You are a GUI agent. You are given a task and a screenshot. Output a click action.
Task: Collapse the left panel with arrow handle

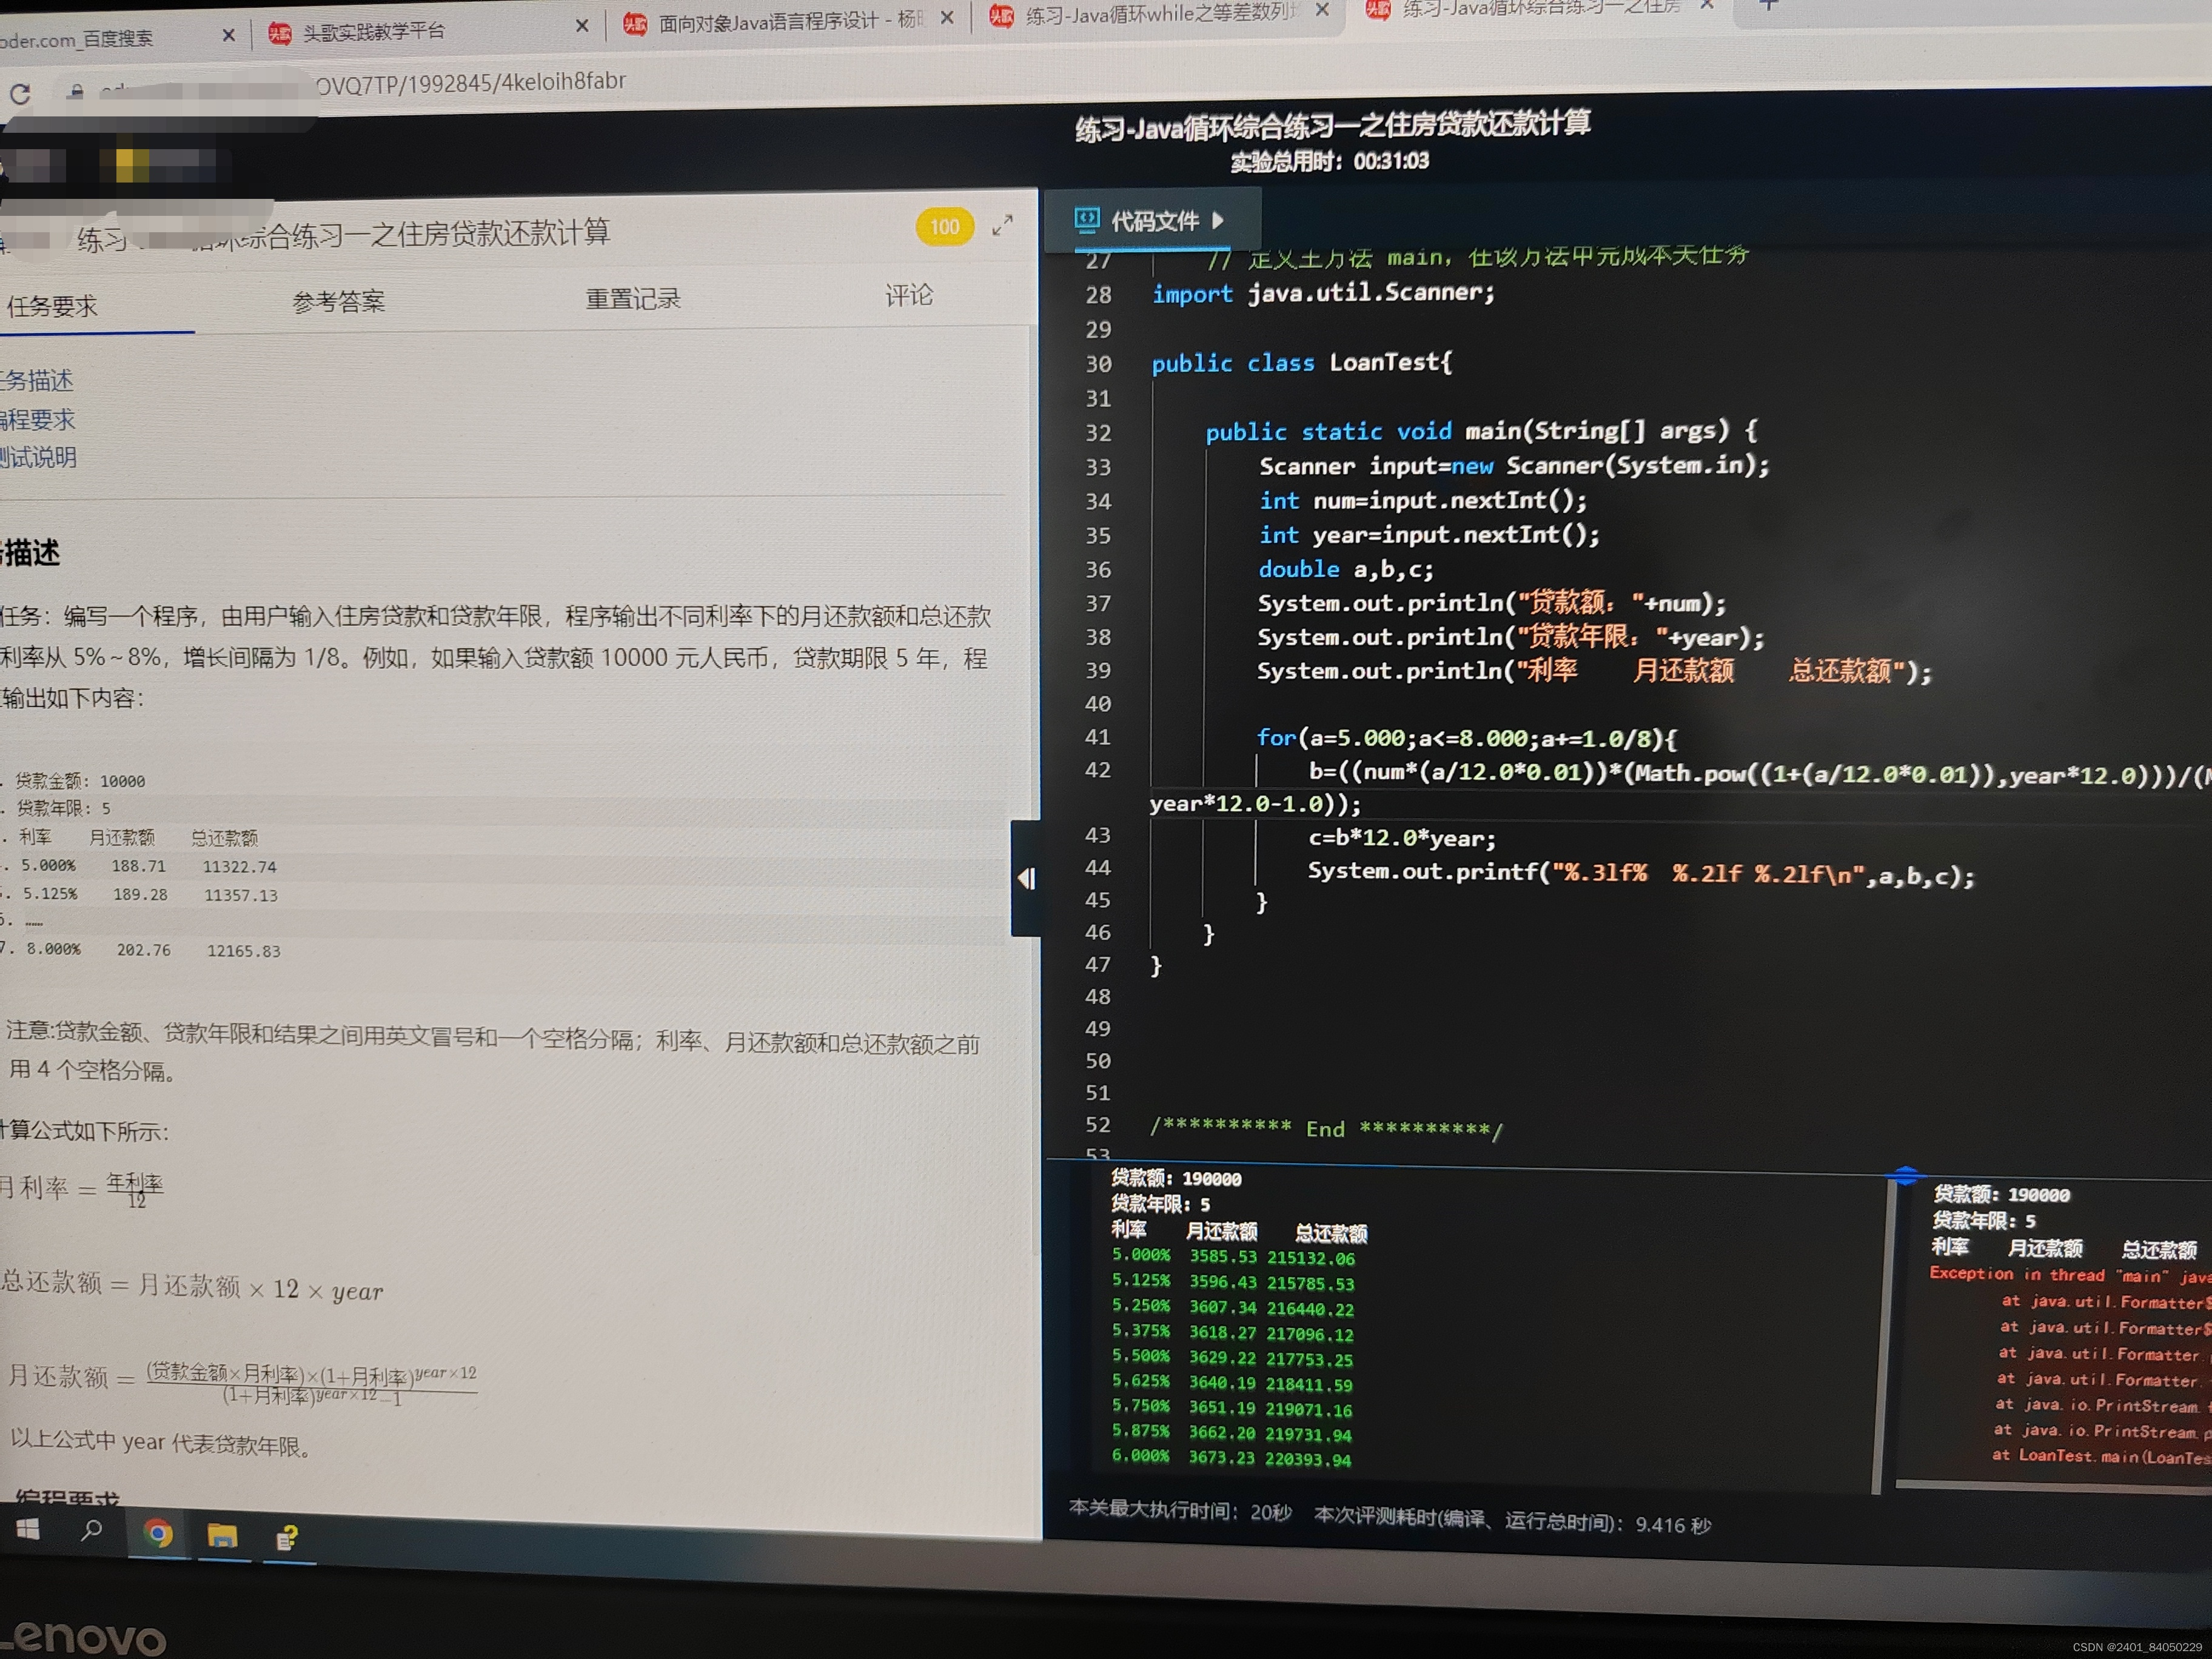[x=1025, y=878]
